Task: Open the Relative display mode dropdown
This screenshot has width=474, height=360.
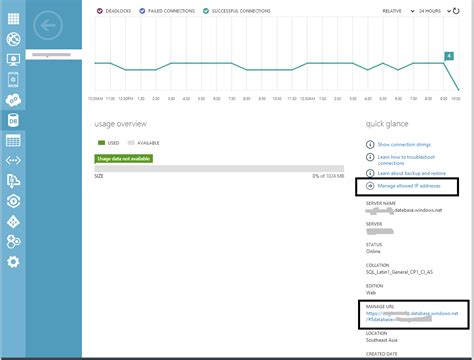Action: click(x=398, y=11)
